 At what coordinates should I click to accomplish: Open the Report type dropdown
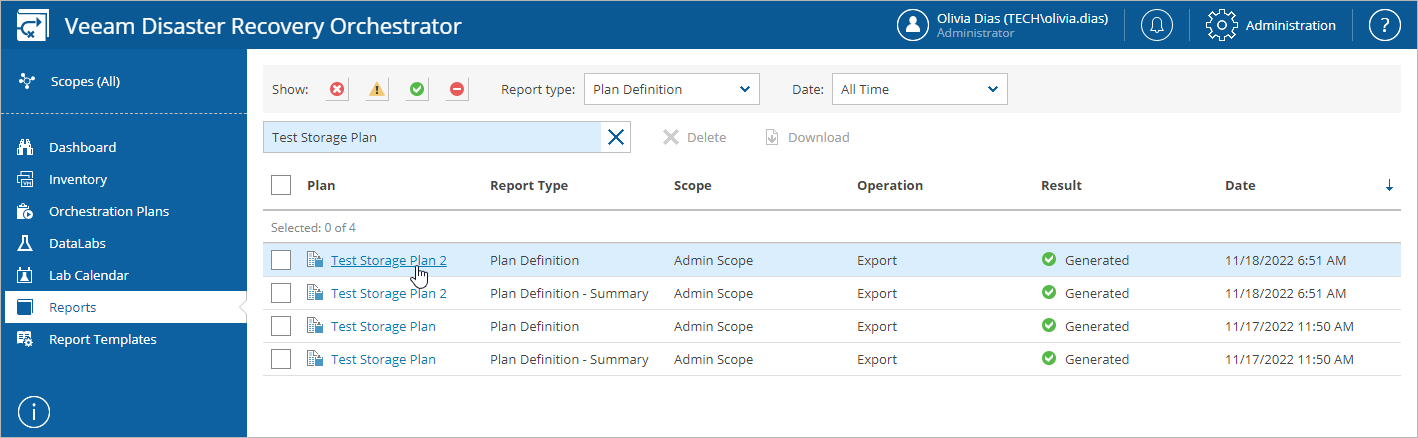[671, 89]
